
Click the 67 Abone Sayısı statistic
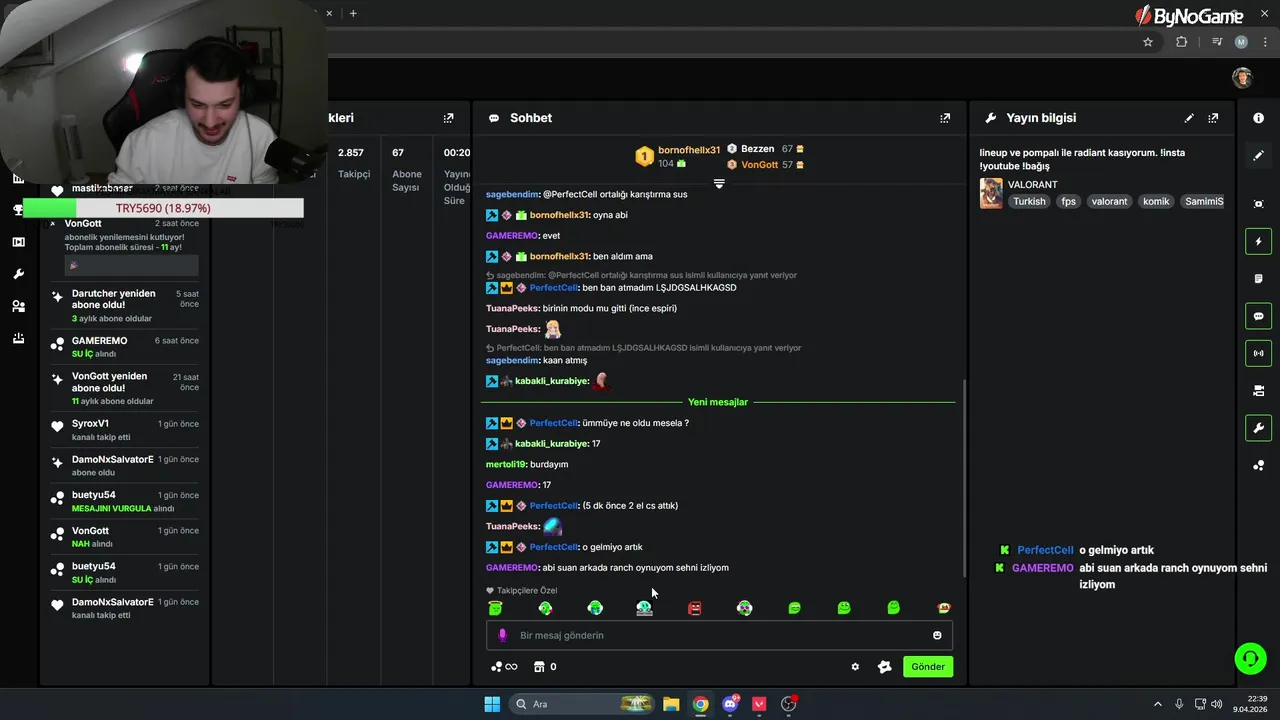coord(406,170)
